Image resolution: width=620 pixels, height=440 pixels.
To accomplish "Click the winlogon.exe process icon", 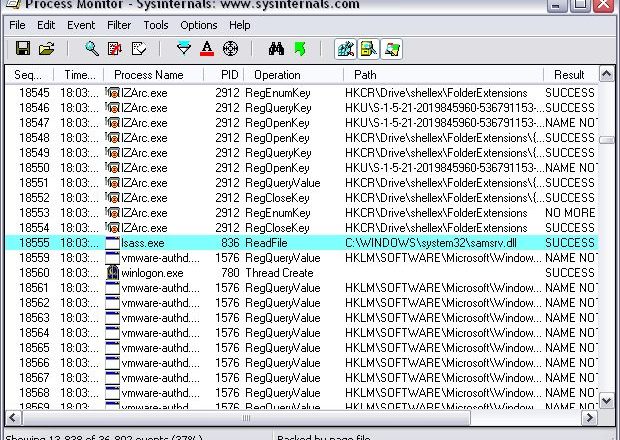I will point(113,273).
